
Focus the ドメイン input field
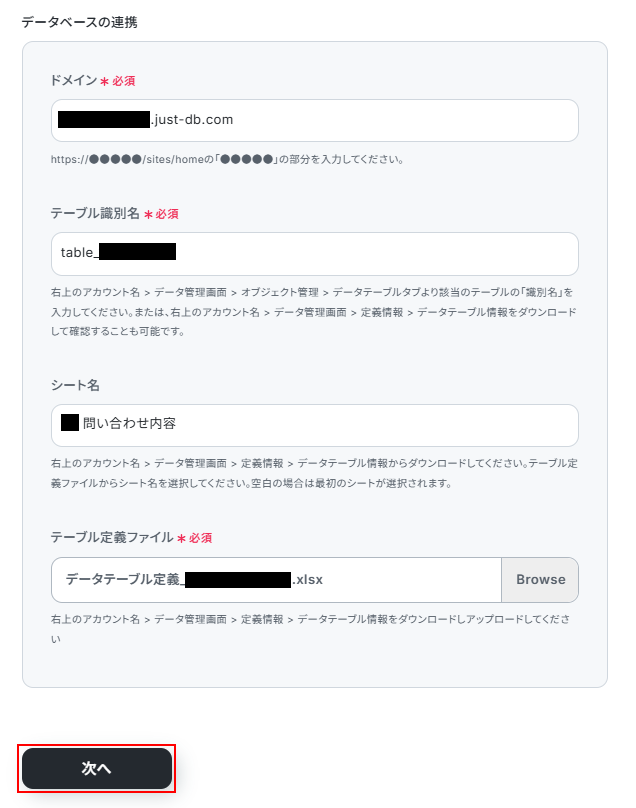[400, 120]
